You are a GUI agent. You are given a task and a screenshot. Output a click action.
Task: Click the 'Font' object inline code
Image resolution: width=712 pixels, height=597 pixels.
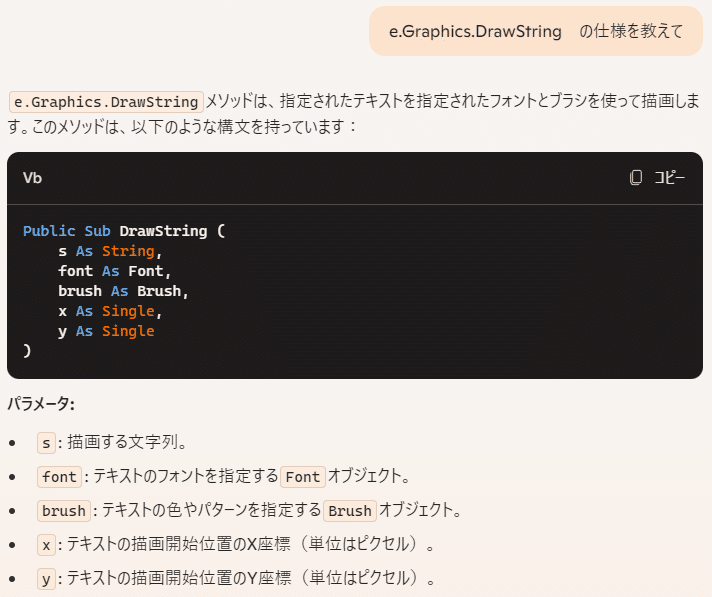pyautogui.click(x=303, y=477)
